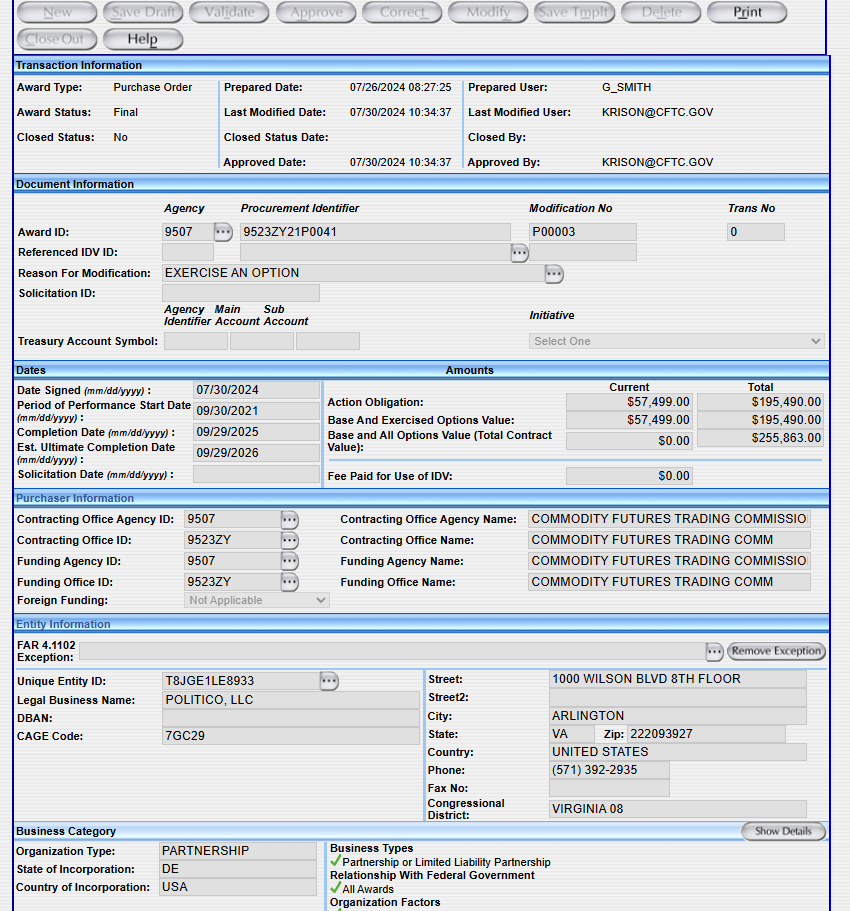Click the total Base and All Options Value field
This screenshot has height=911, width=850.
pos(760,438)
